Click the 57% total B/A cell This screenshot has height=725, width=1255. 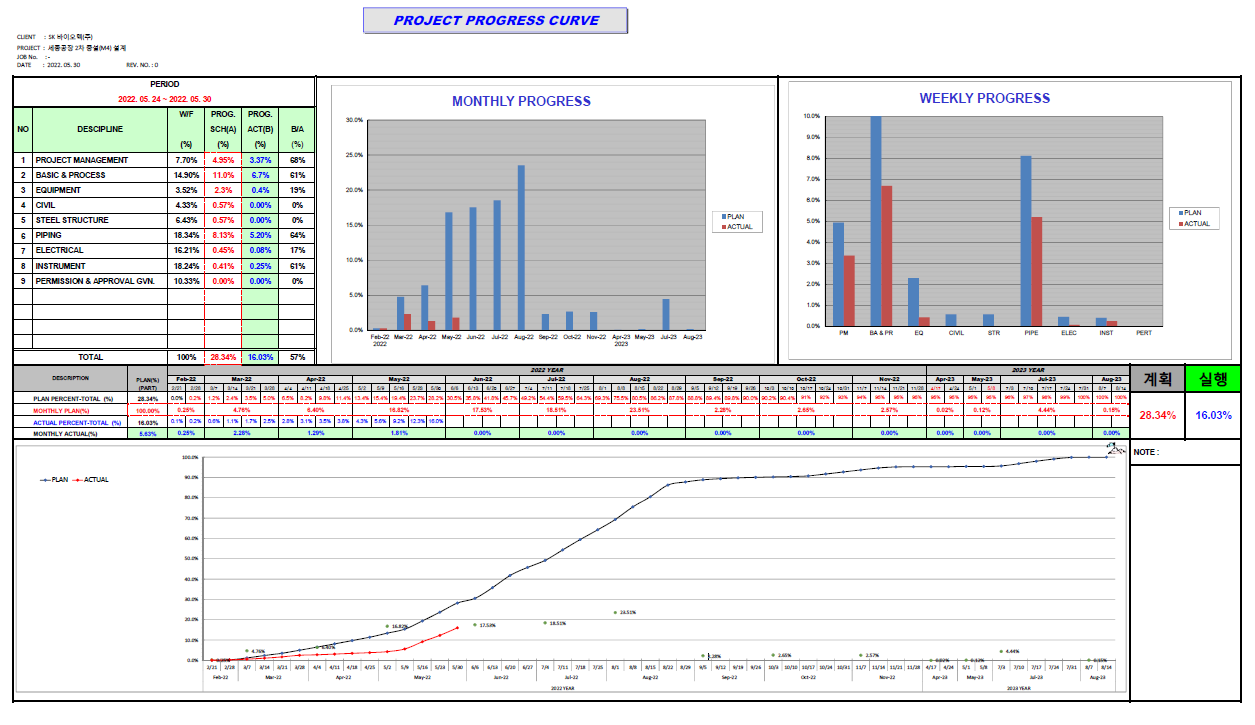297,357
